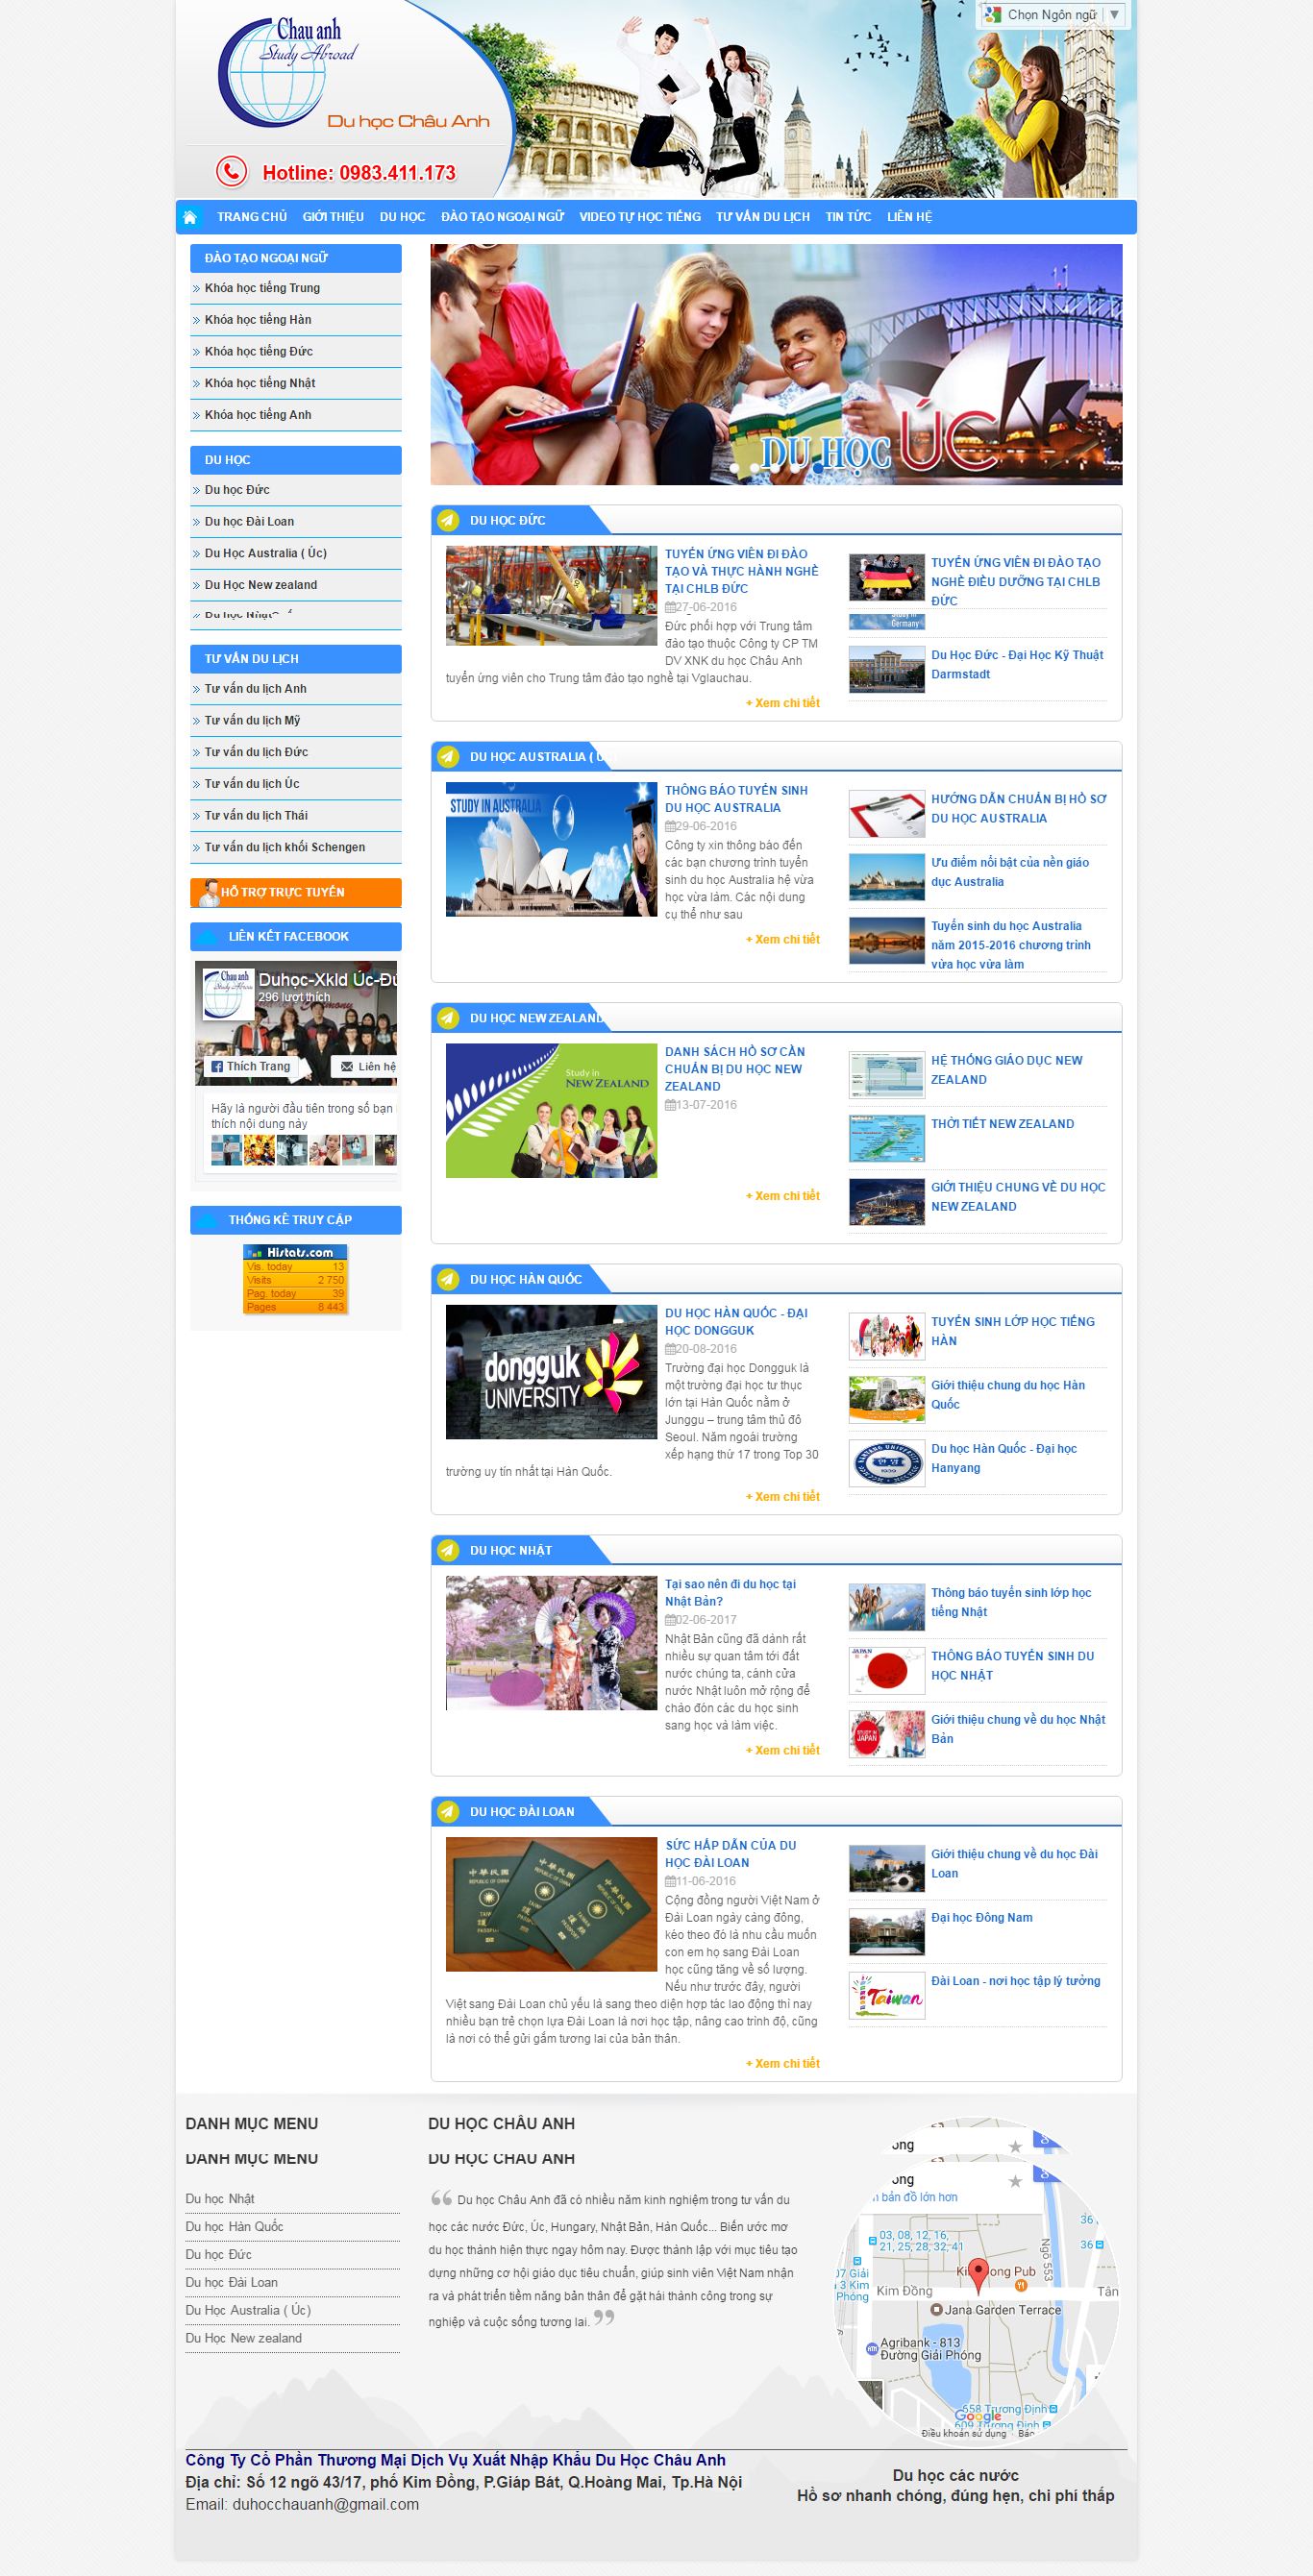1313x2576 pixels.
Task: Click the support agent avatar icon
Action: [209, 892]
